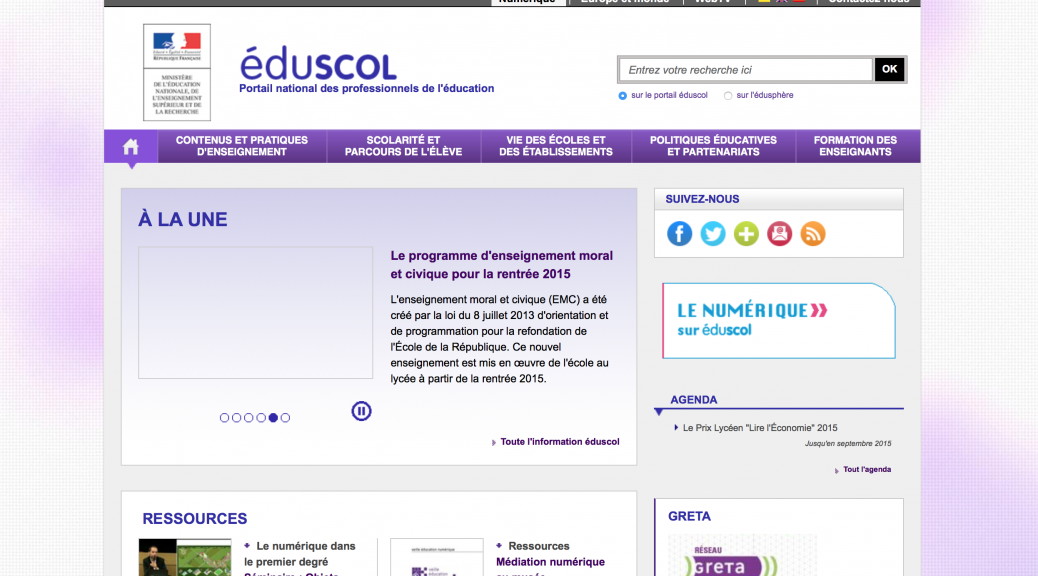Viewport: 1038px width, 576px height.
Task: Click the 'Jusqu'en septembre 2015' date text
Action: click(848, 444)
